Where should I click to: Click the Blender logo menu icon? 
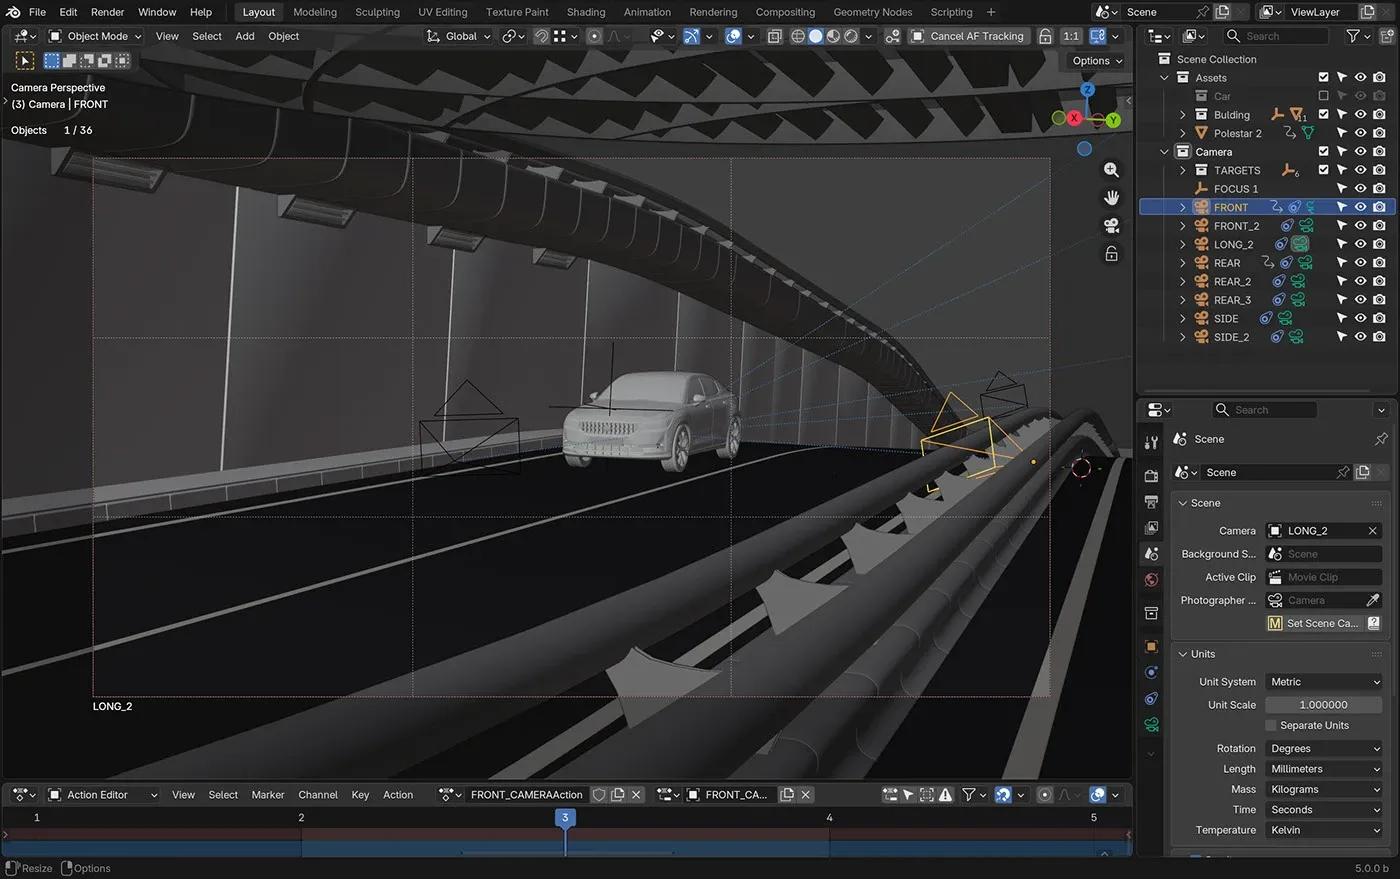point(13,12)
